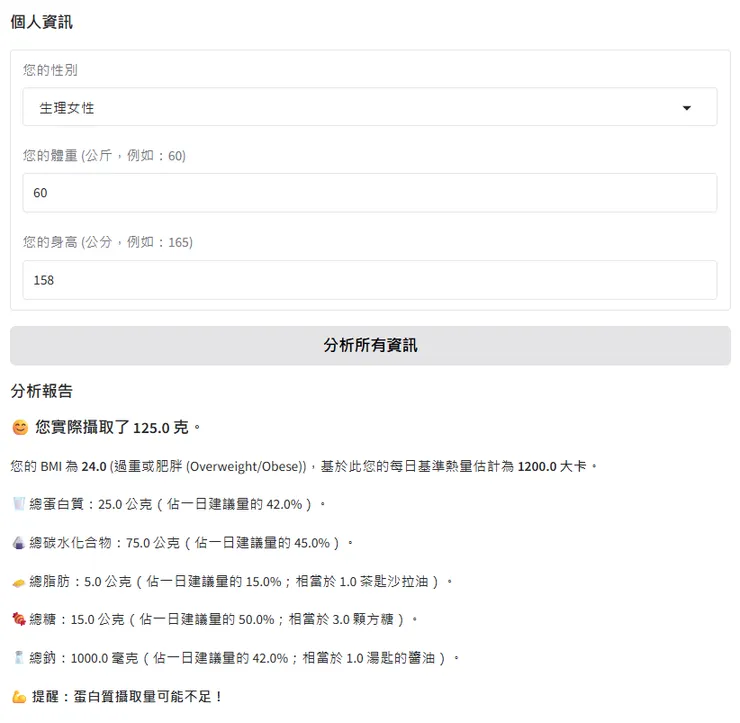This screenshot has width=740, height=723.
Task: Click the glass icon beside 總蛋白質
Action: pos(18,504)
